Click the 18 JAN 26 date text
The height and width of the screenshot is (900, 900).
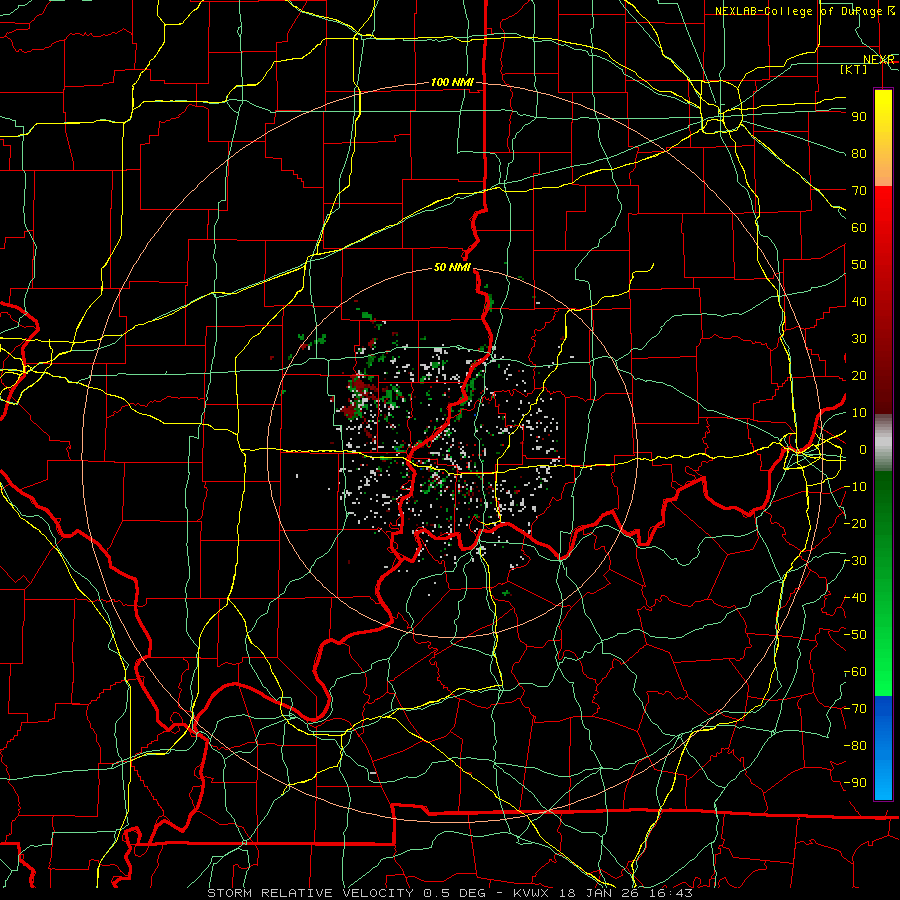coord(597,893)
